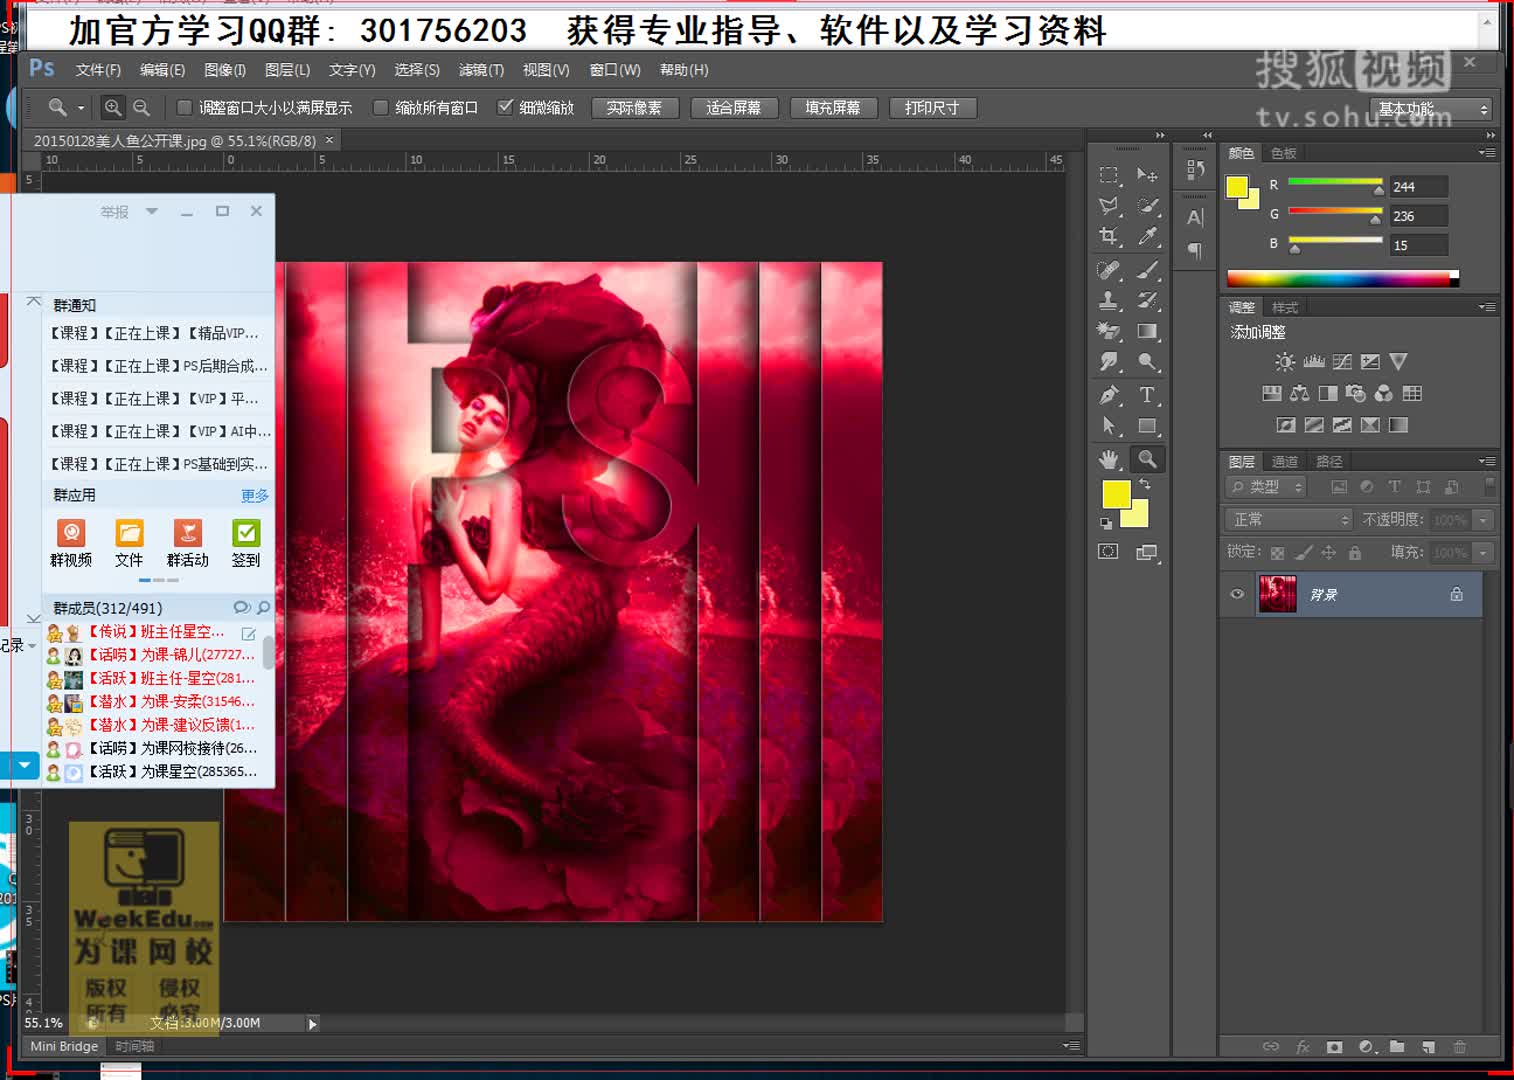The height and width of the screenshot is (1080, 1514).
Task: Open Layers panel flyout menu
Action: [x=1487, y=461]
